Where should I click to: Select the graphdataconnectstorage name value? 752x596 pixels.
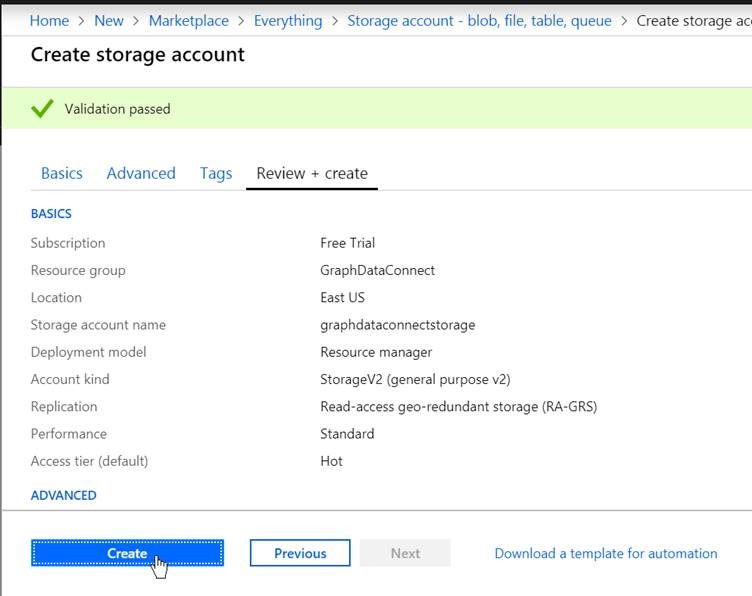(398, 325)
